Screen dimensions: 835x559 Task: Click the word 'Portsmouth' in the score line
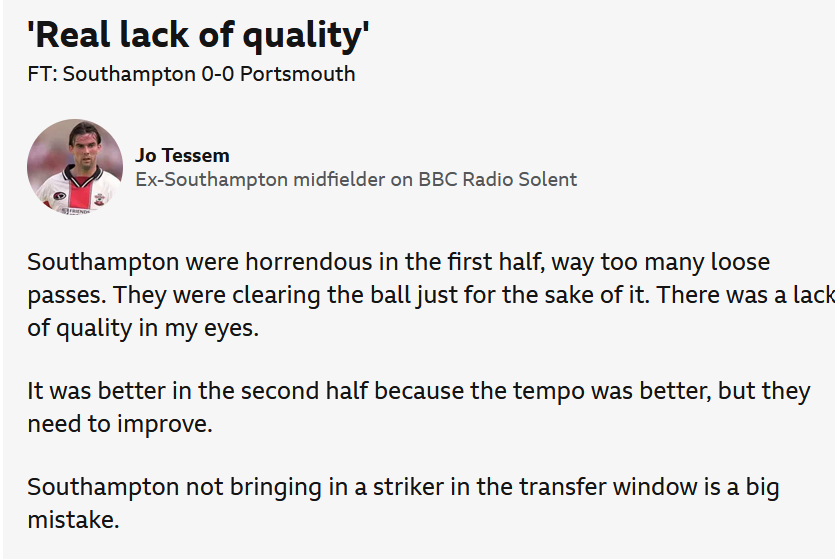point(298,73)
